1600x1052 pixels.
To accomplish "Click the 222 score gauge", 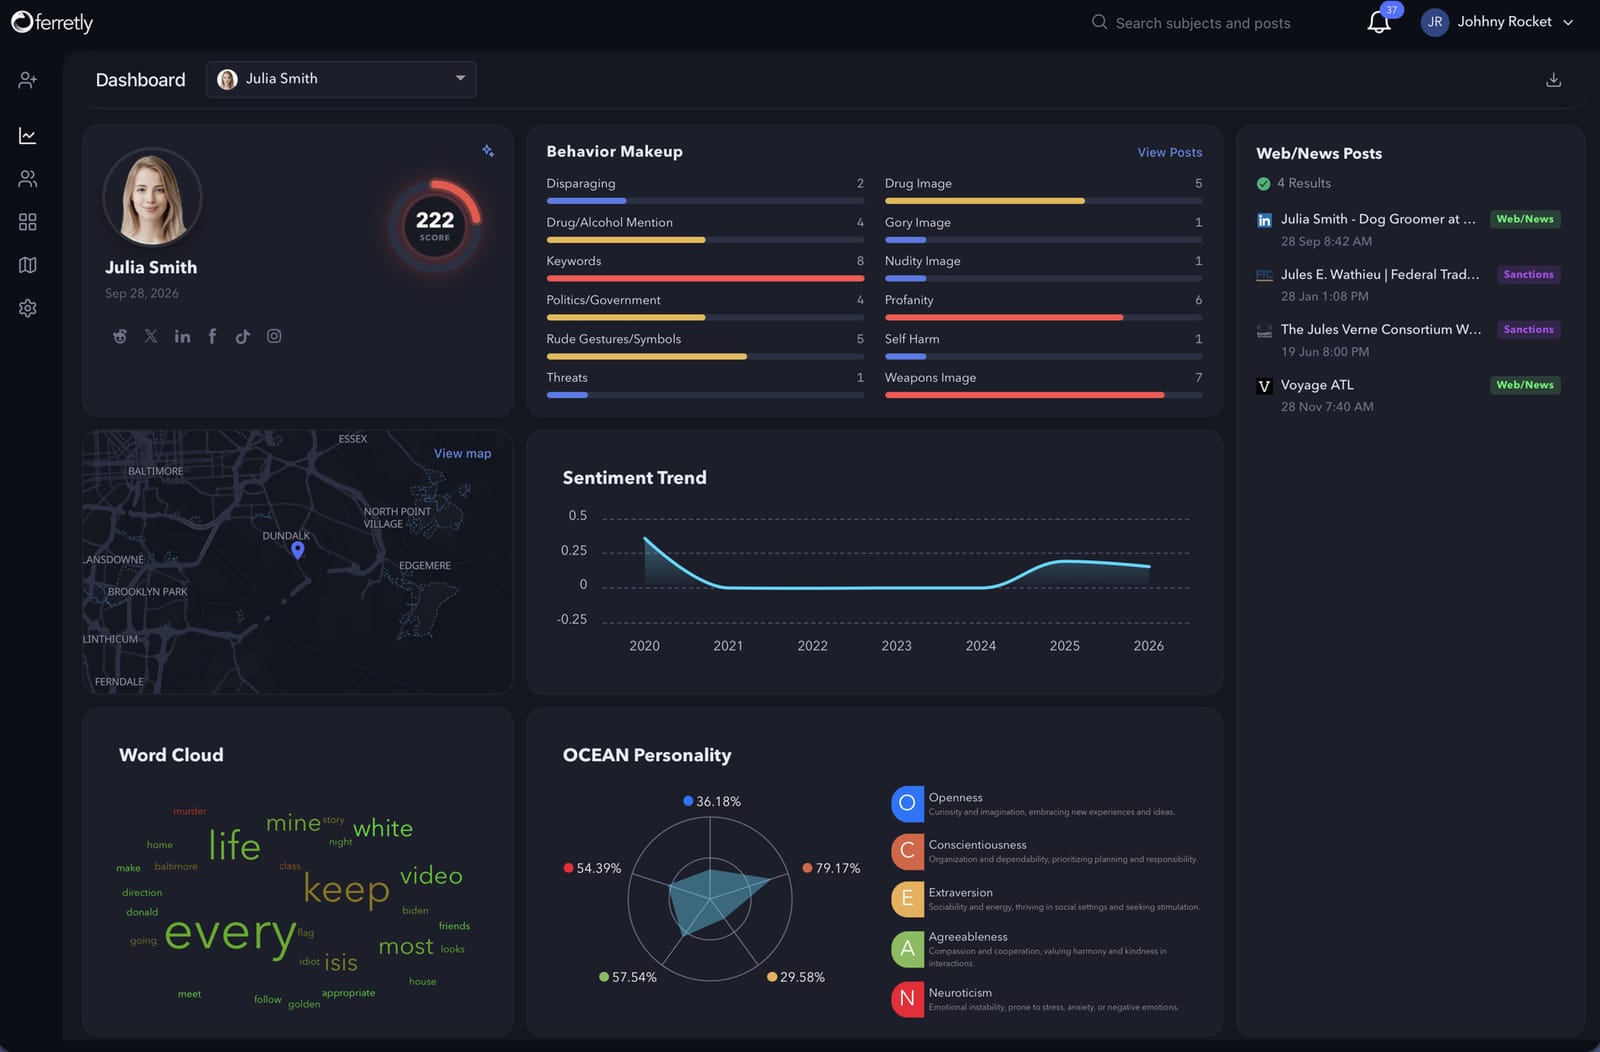I will pyautogui.click(x=435, y=226).
